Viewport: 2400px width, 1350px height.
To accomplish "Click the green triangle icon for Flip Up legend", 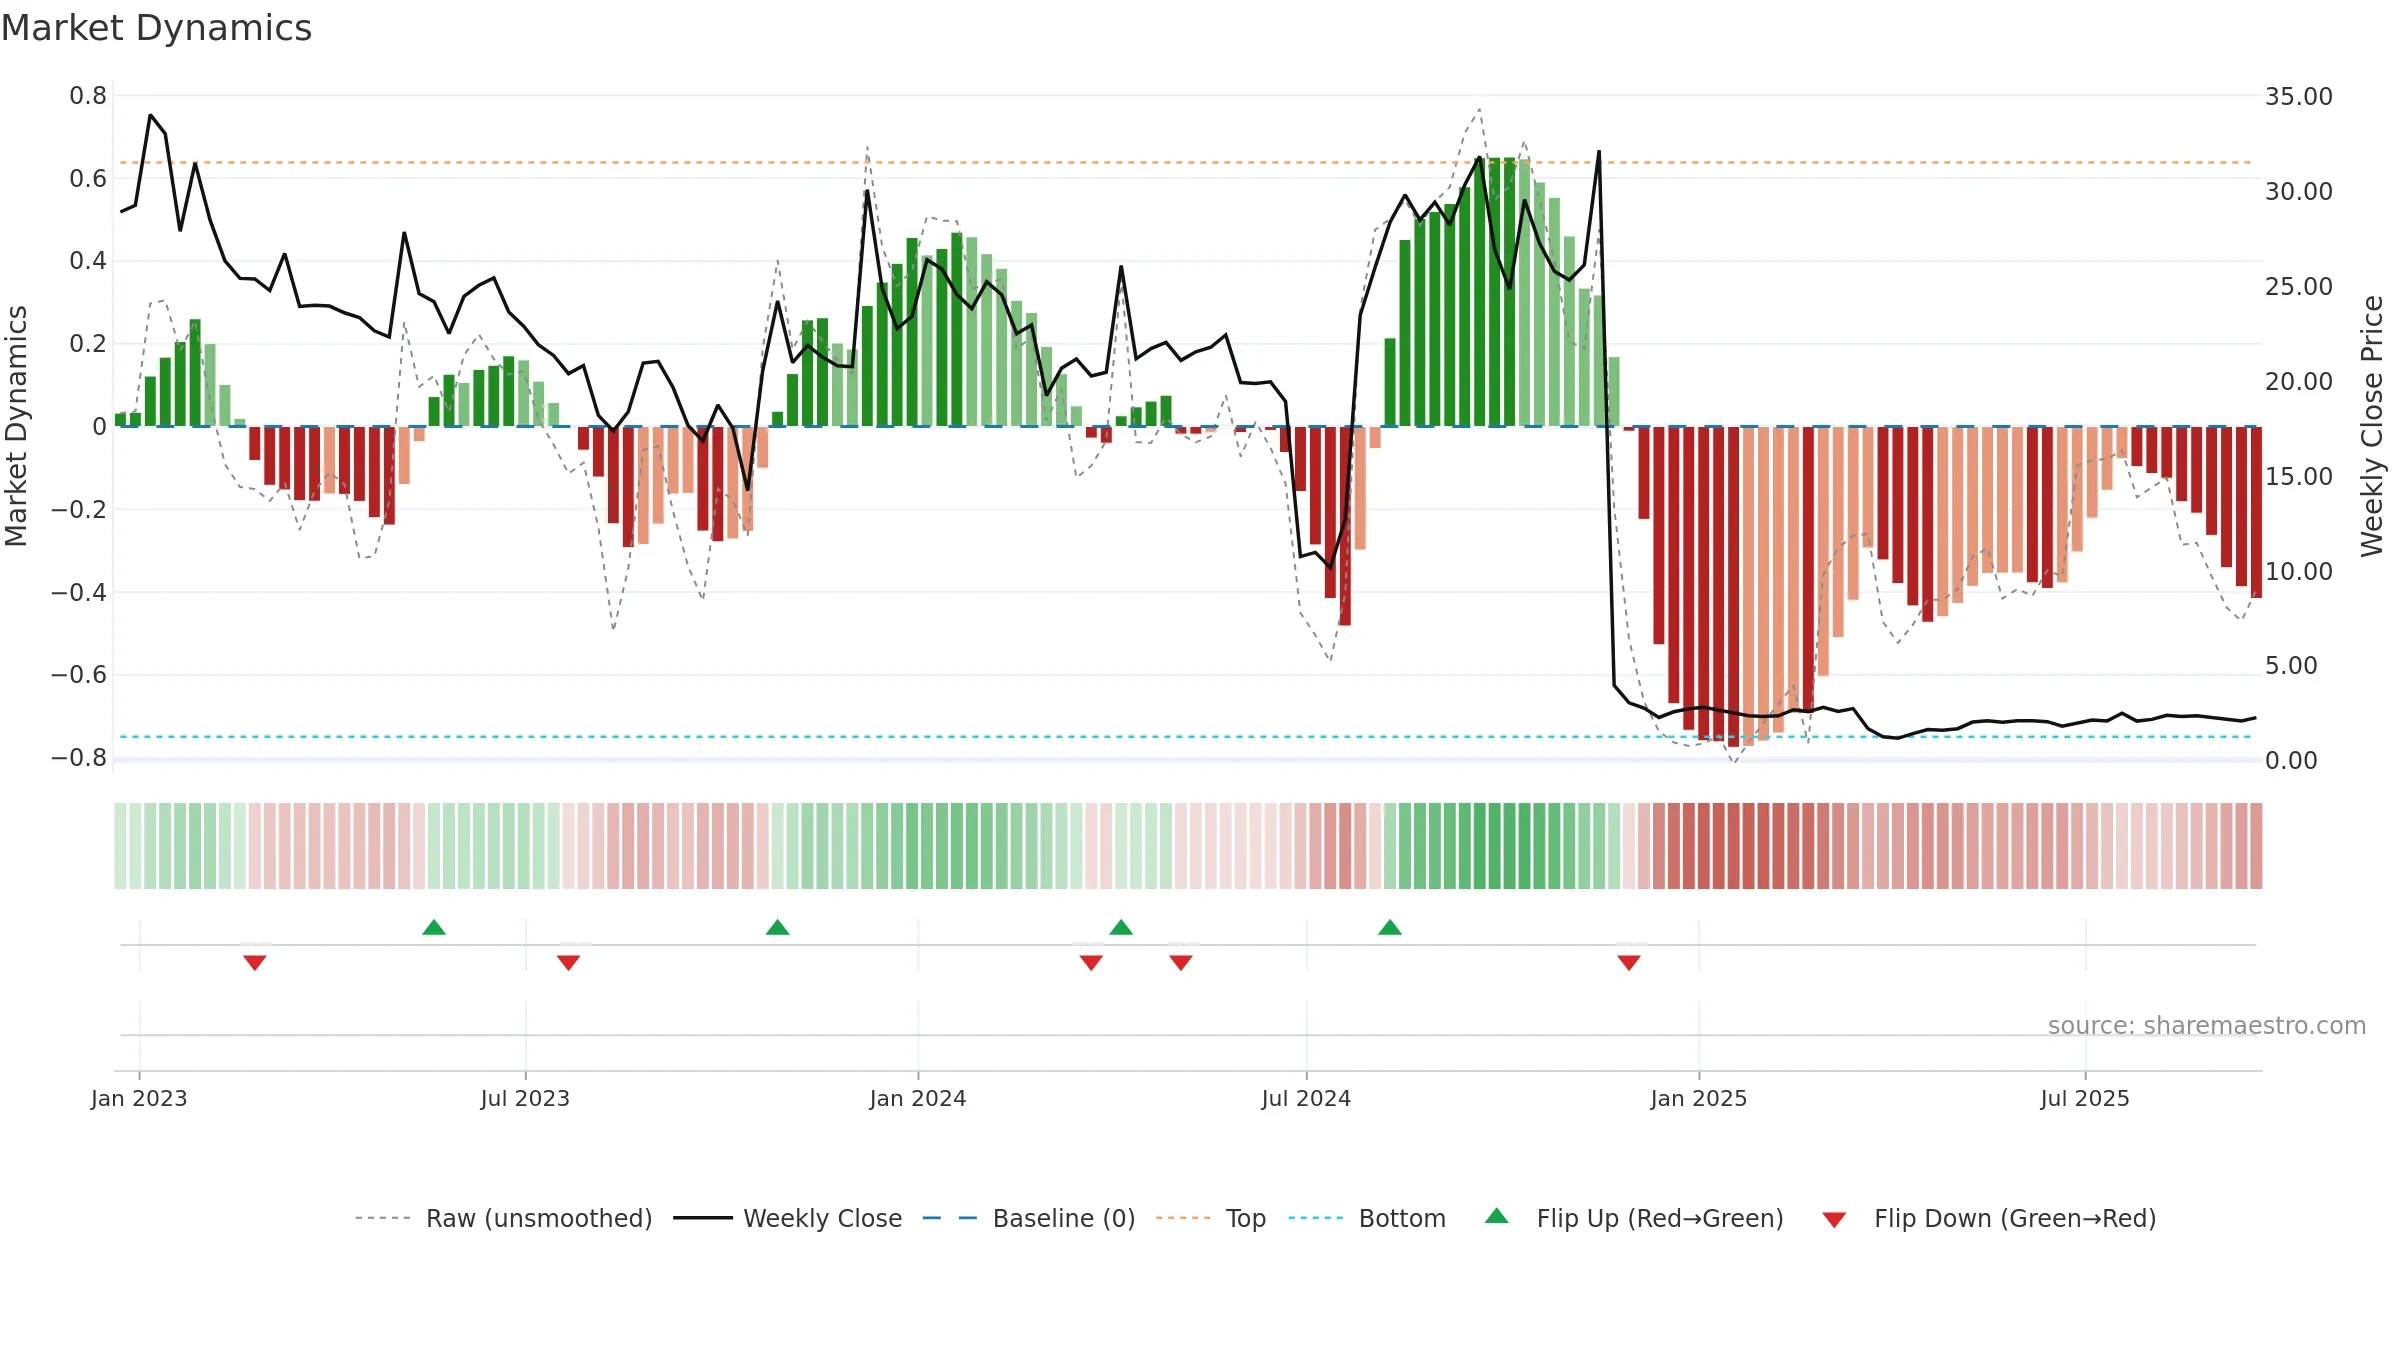I will pyautogui.click(x=1497, y=1216).
